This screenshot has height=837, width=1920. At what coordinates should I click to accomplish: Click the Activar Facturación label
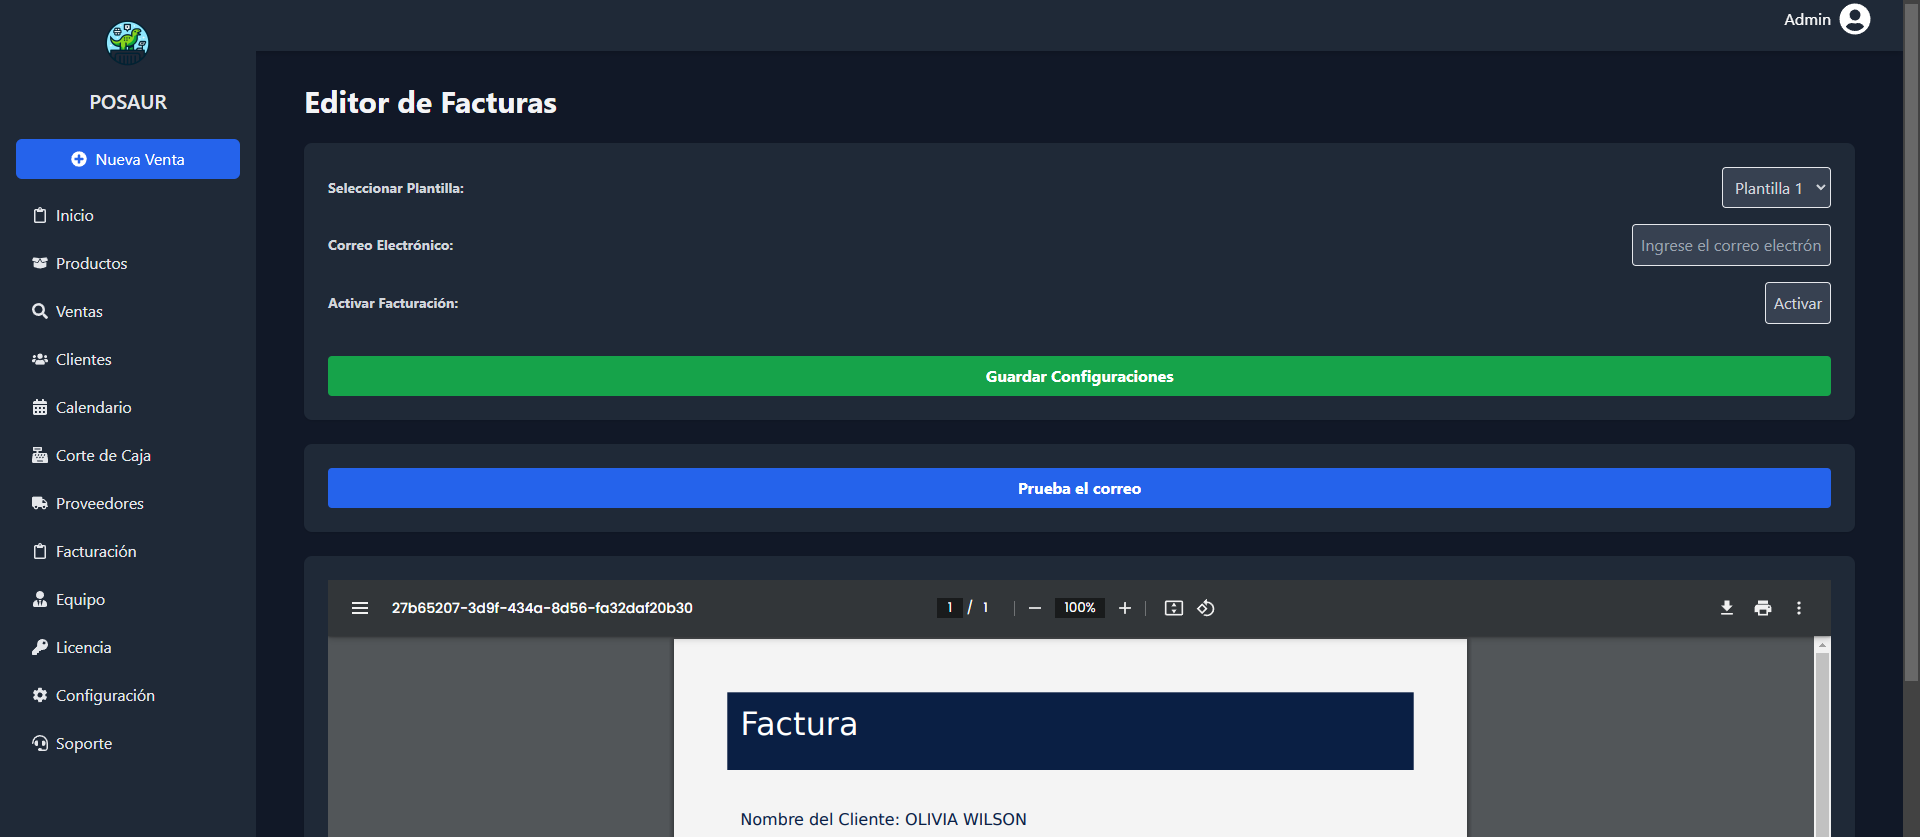click(393, 303)
